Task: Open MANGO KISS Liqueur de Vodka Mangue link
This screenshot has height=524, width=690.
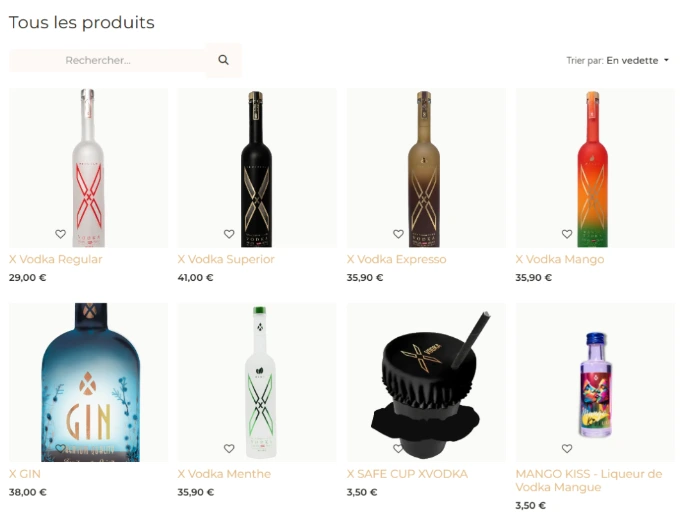Action: point(589,480)
